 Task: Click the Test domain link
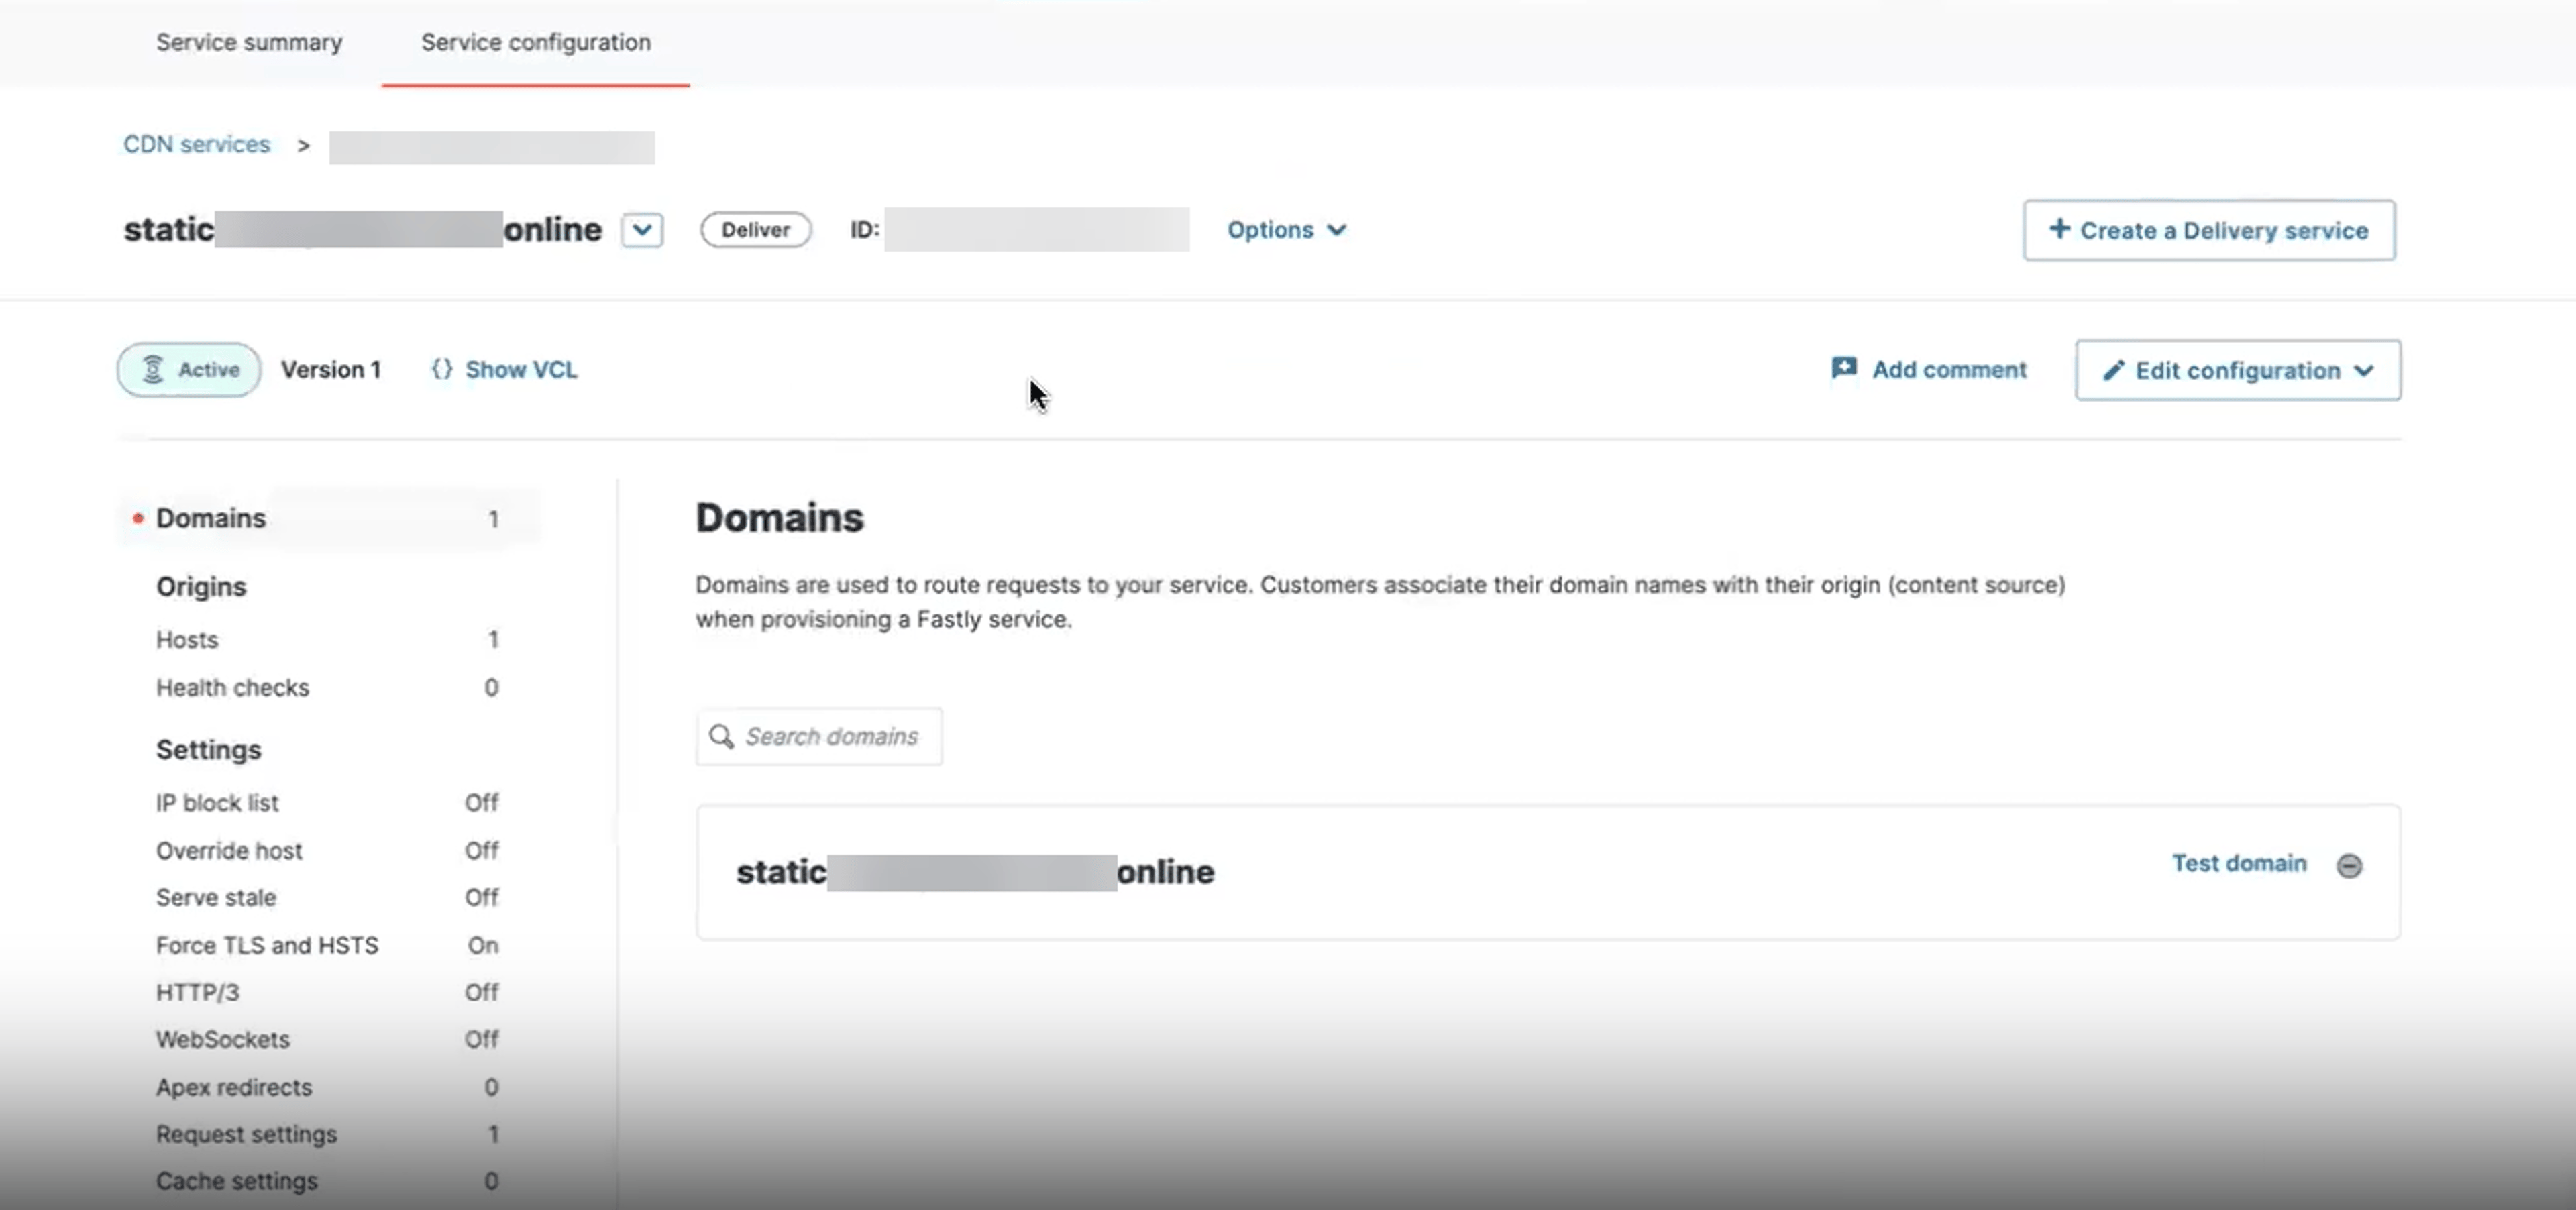[2239, 863]
